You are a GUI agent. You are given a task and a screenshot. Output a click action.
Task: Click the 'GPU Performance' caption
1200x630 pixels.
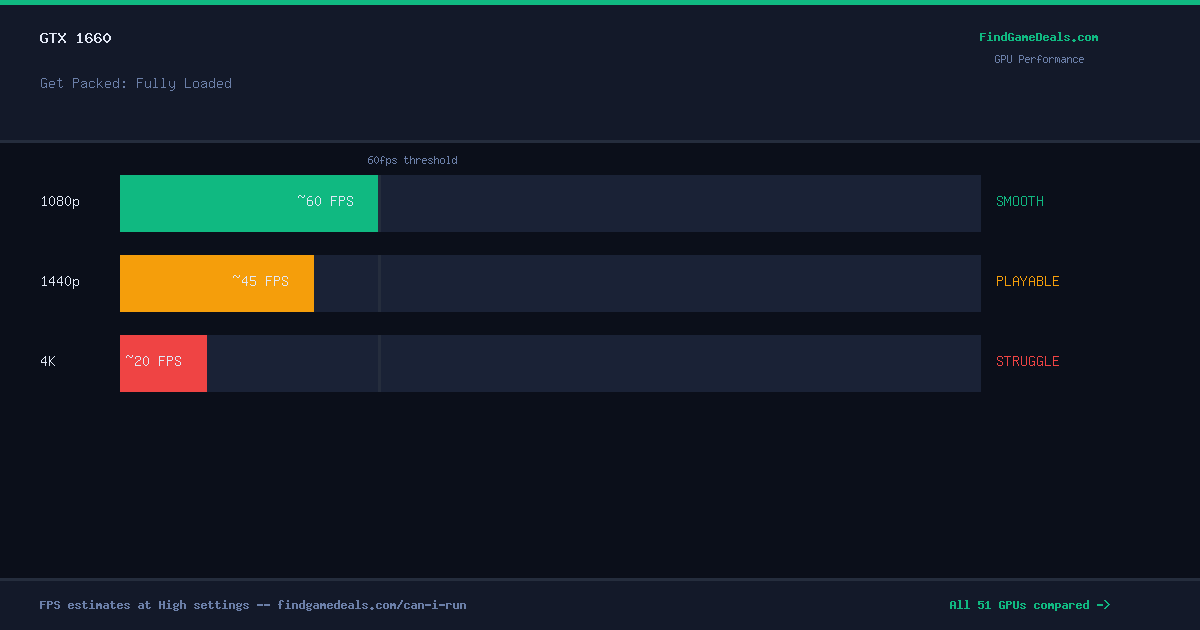point(1039,59)
